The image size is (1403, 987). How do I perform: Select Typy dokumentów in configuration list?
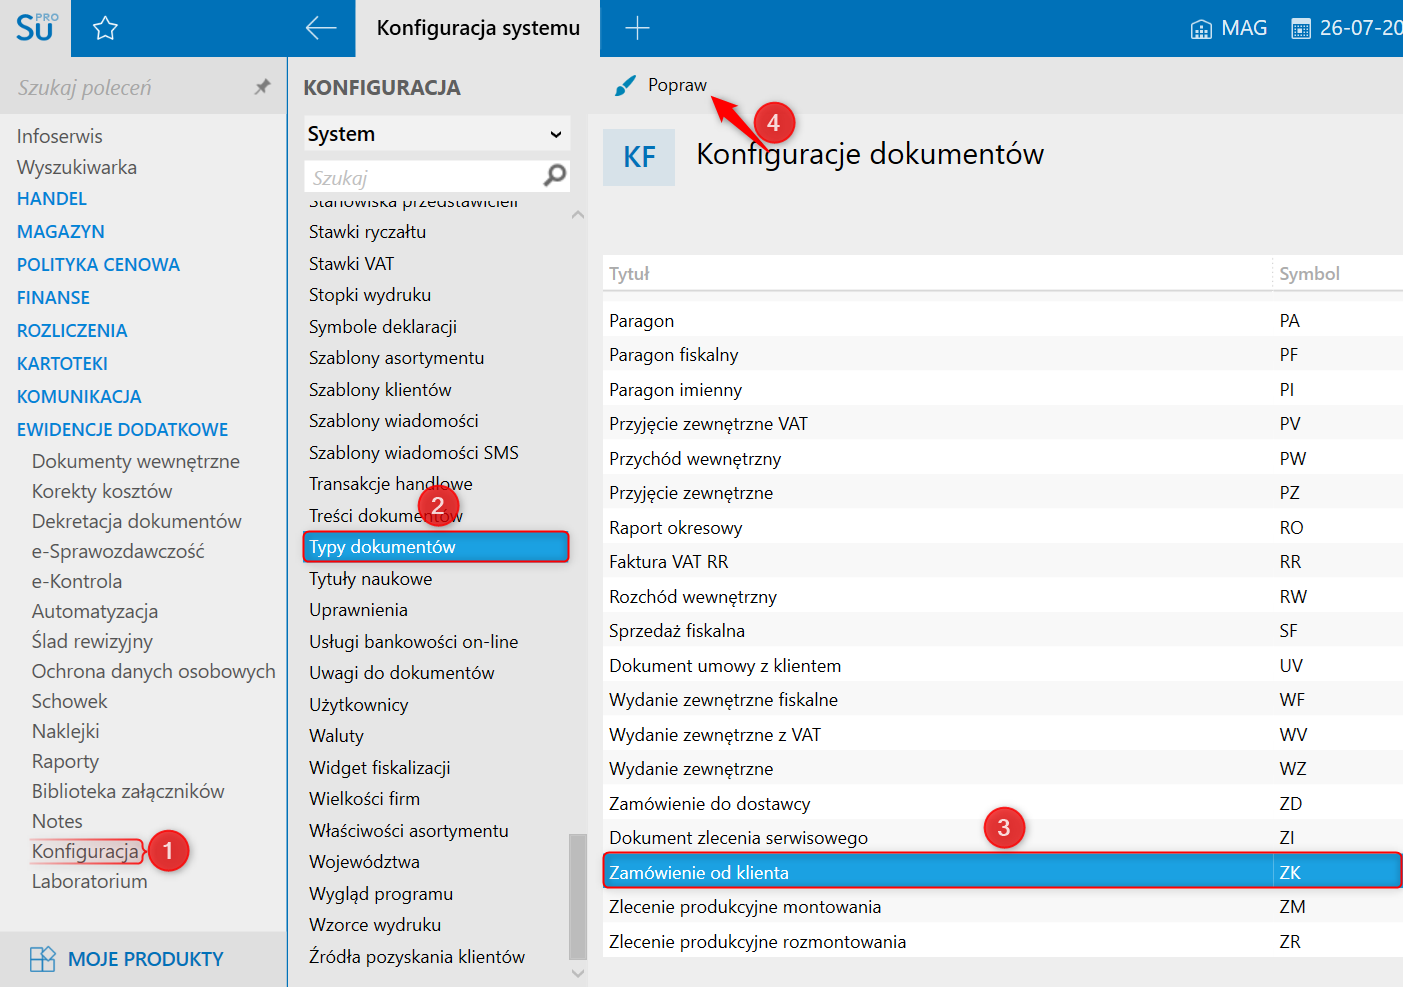[436, 547]
